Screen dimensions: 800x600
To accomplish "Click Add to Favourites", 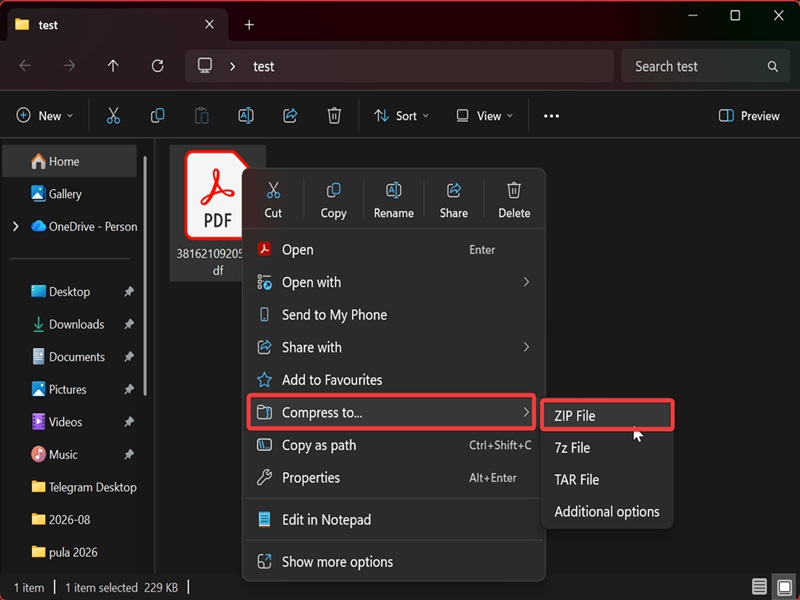I will [x=394, y=380].
